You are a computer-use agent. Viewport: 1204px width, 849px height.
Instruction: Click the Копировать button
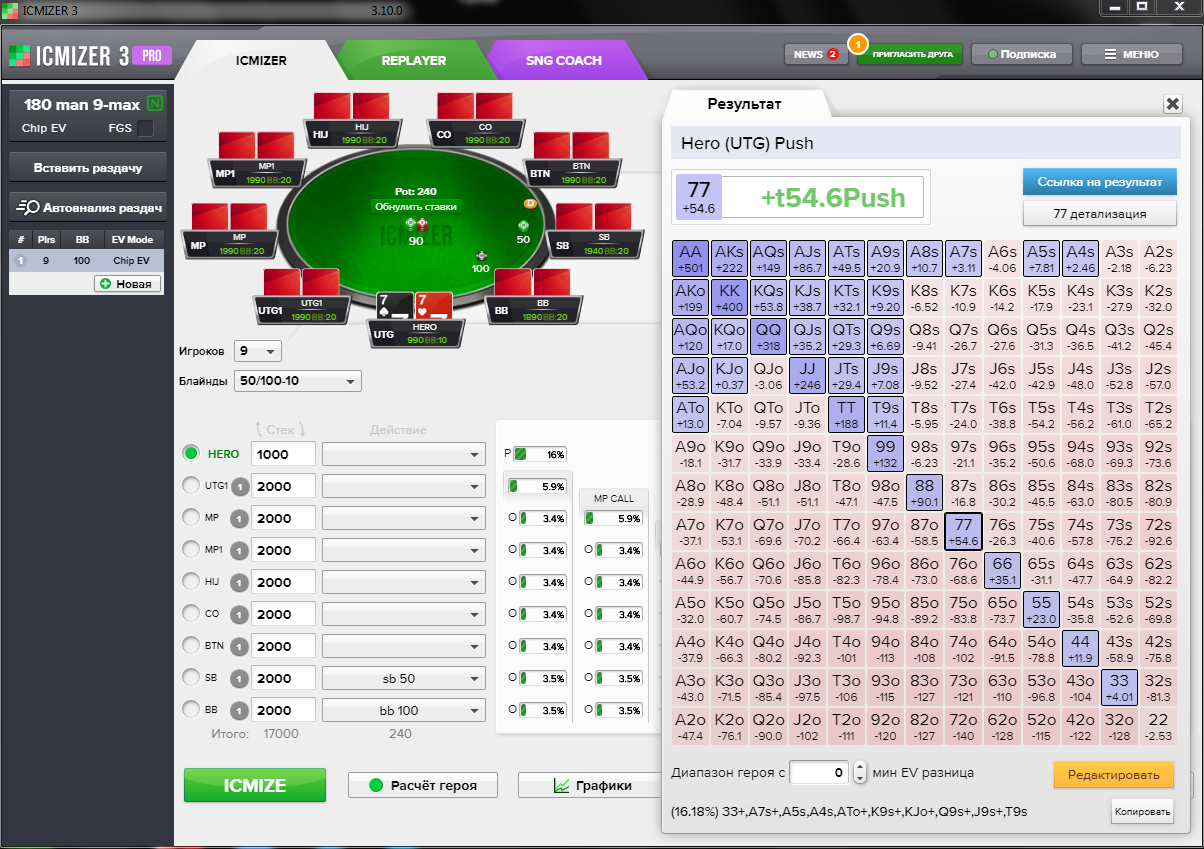click(x=1141, y=811)
